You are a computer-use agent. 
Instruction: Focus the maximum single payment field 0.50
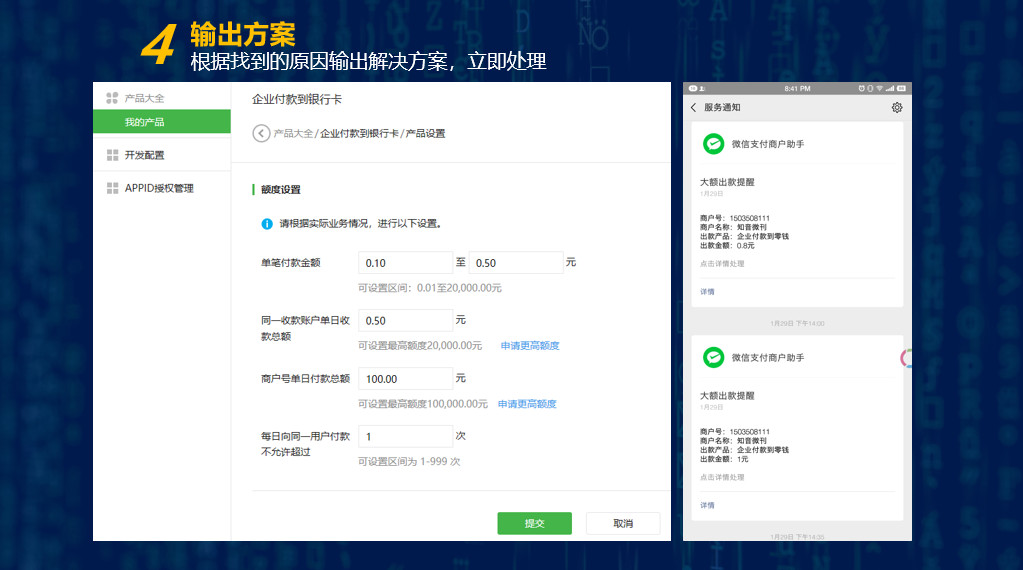(516, 263)
